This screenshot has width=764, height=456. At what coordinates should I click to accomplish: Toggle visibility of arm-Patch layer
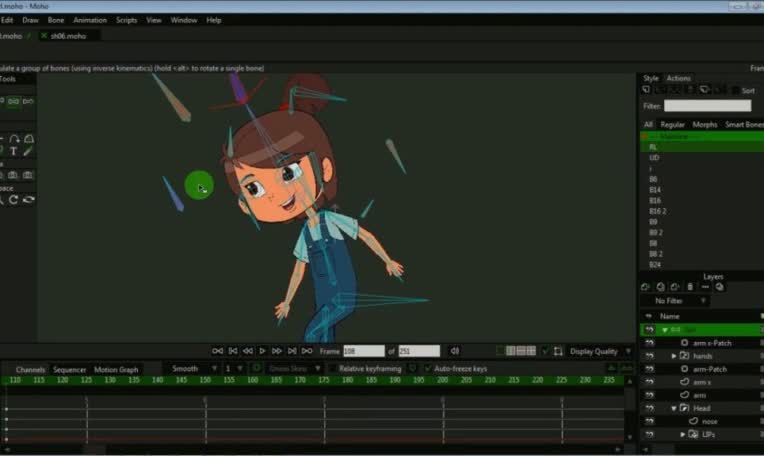click(649, 369)
